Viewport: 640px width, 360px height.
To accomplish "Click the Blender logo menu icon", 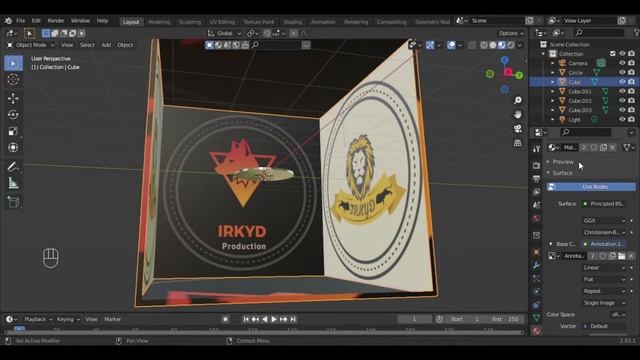I will pyautogui.click(x=8, y=20).
